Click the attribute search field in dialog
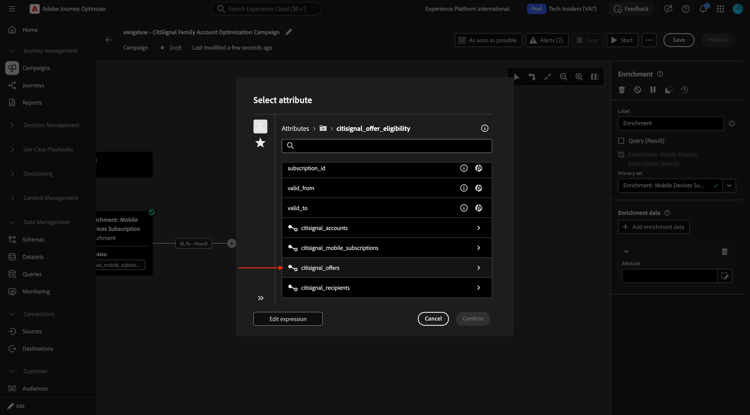 (x=386, y=146)
